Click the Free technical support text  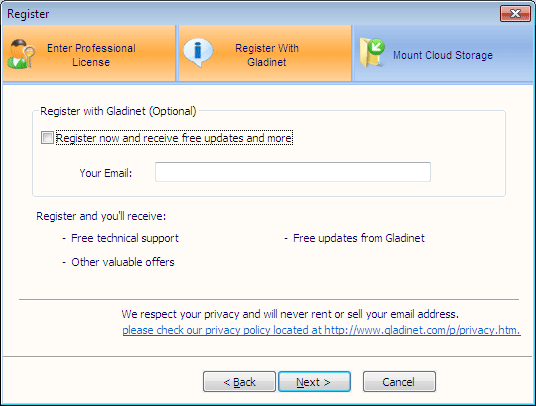click(125, 238)
